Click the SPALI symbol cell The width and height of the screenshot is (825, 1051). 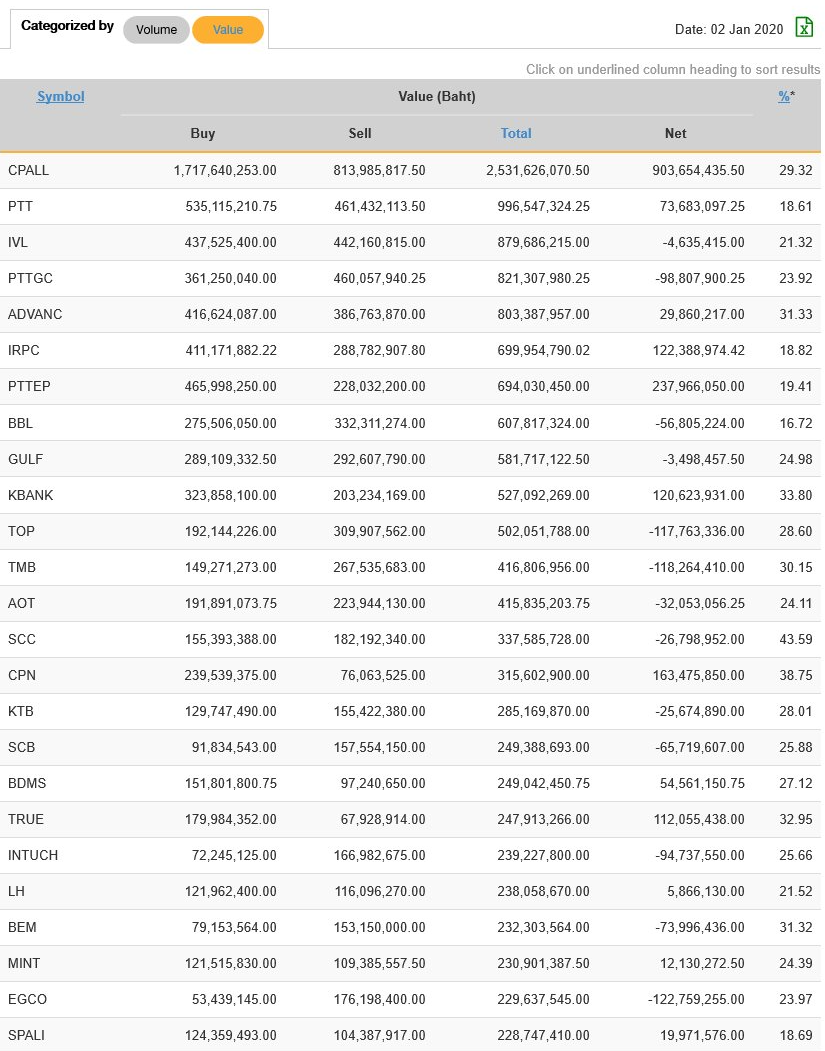click(x=26, y=1035)
